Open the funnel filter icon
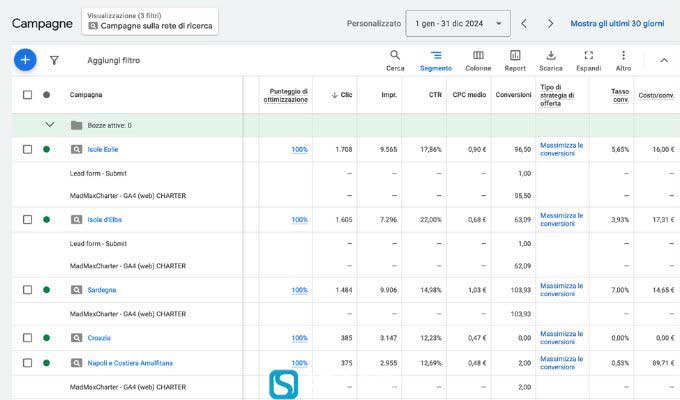Image resolution: width=680 pixels, height=400 pixels. [54, 60]
